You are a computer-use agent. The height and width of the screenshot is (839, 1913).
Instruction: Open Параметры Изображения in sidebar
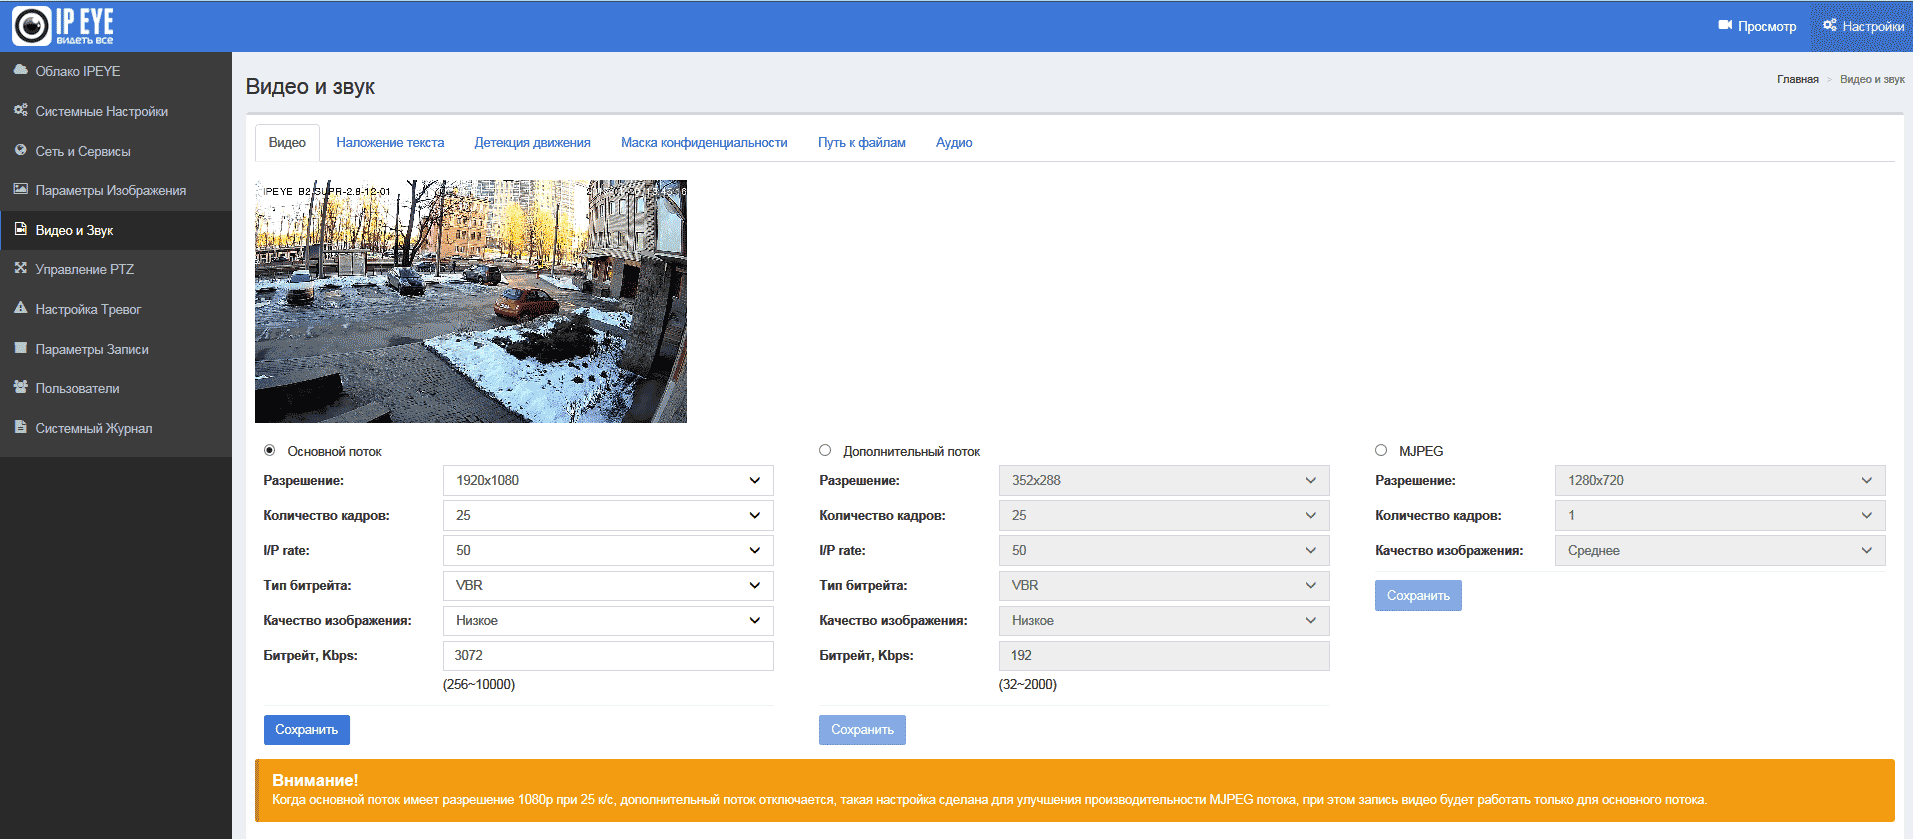click(116, 190)
